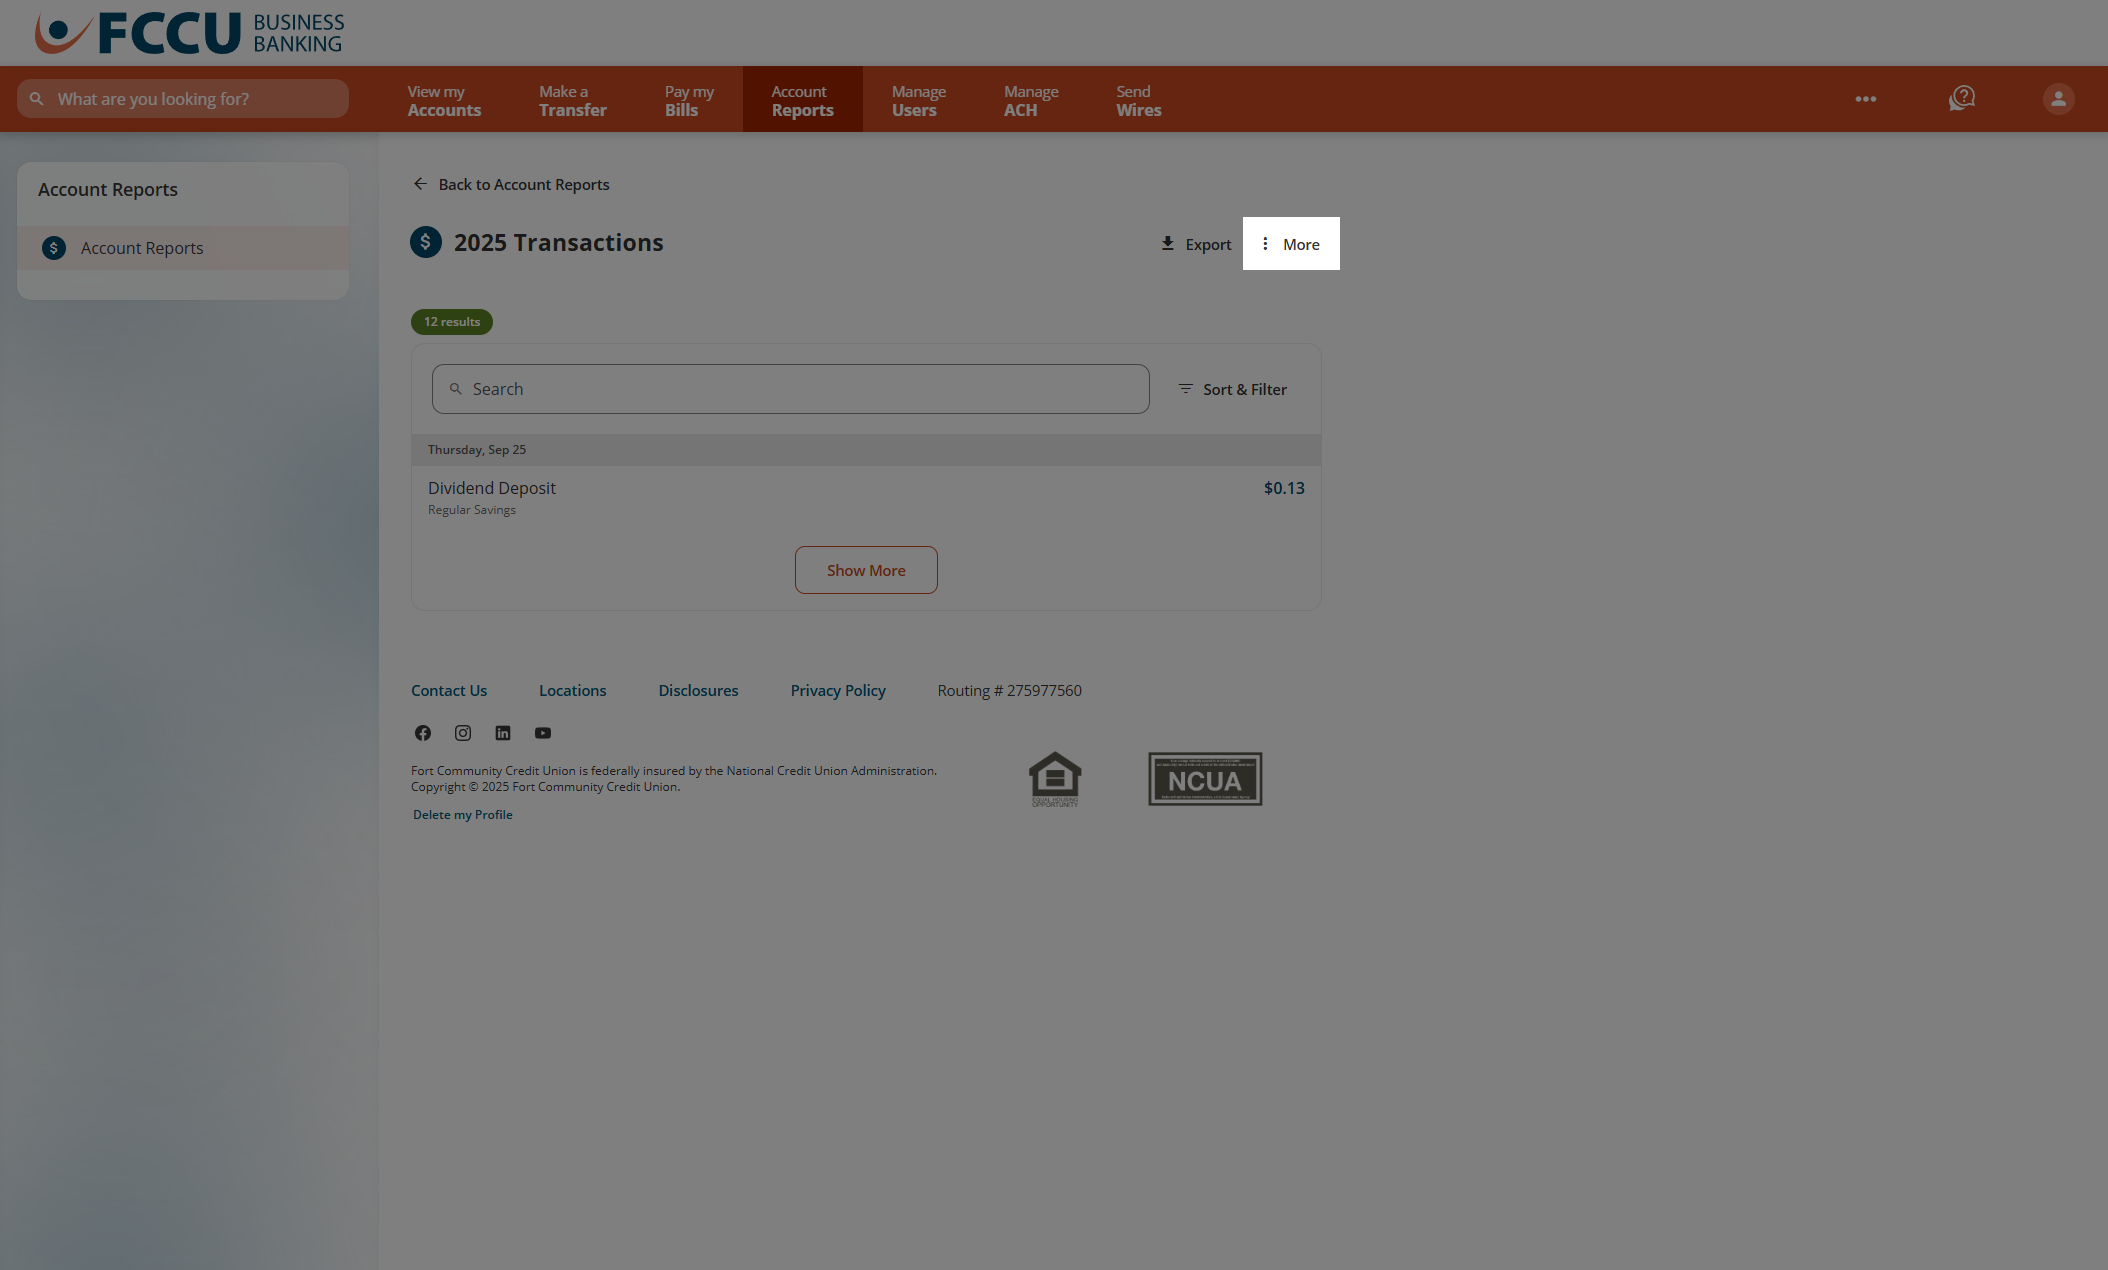Click inside the transaction Search field
Image resolution: width=2108 pixels, height=1270 pixels.
pyautogui.click(x=790, y=389)
